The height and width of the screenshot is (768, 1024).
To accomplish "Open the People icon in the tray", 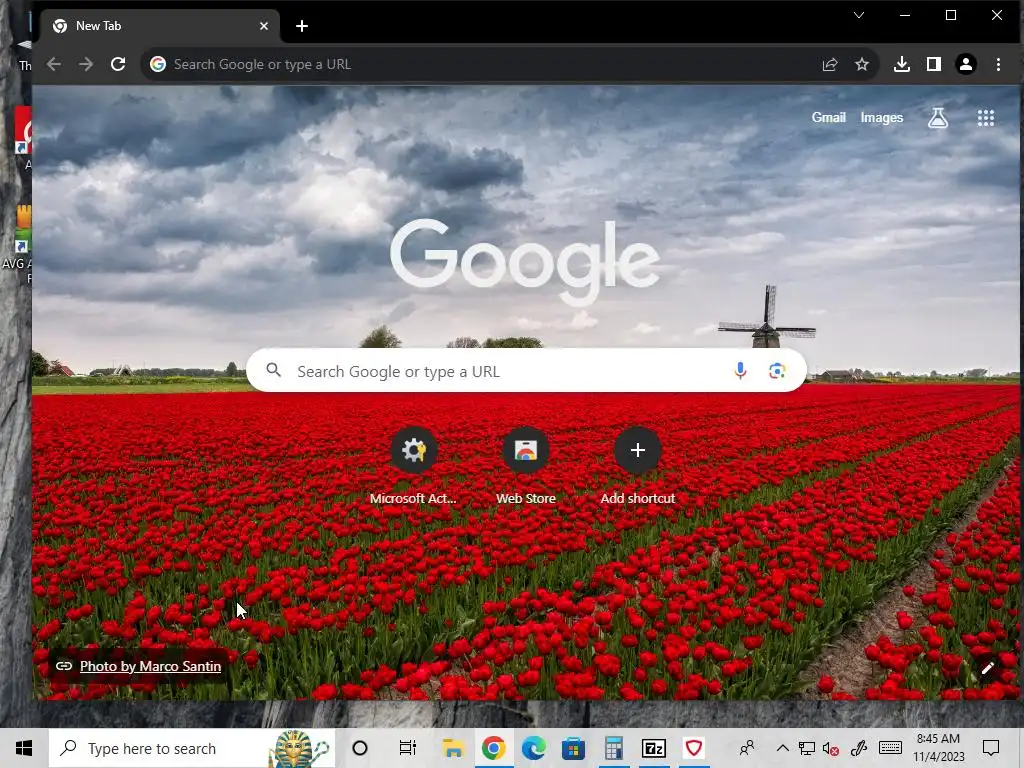I will 747,748.
